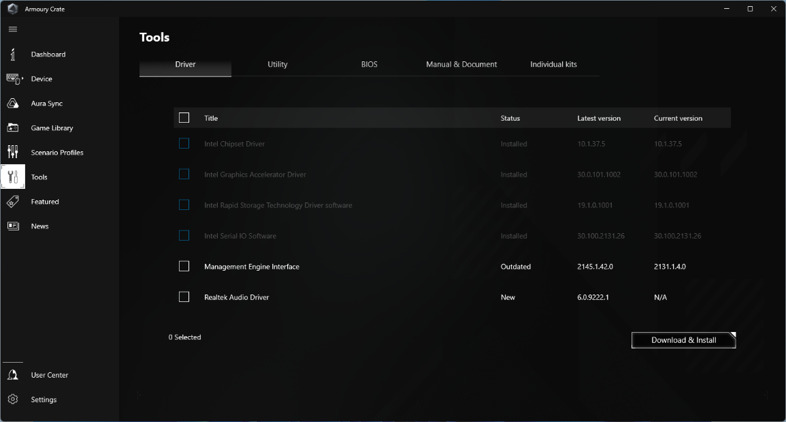The image size is (786, 422).
Task: Open Scenario Profiles label in sidebar
Action: 57,152
